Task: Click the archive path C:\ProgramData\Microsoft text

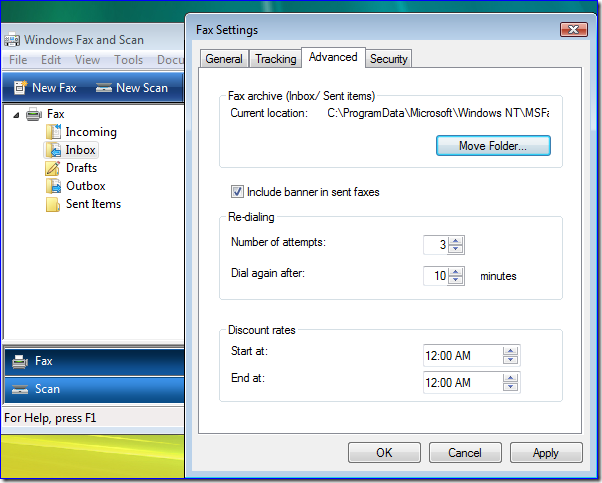Action: (438, 113)
